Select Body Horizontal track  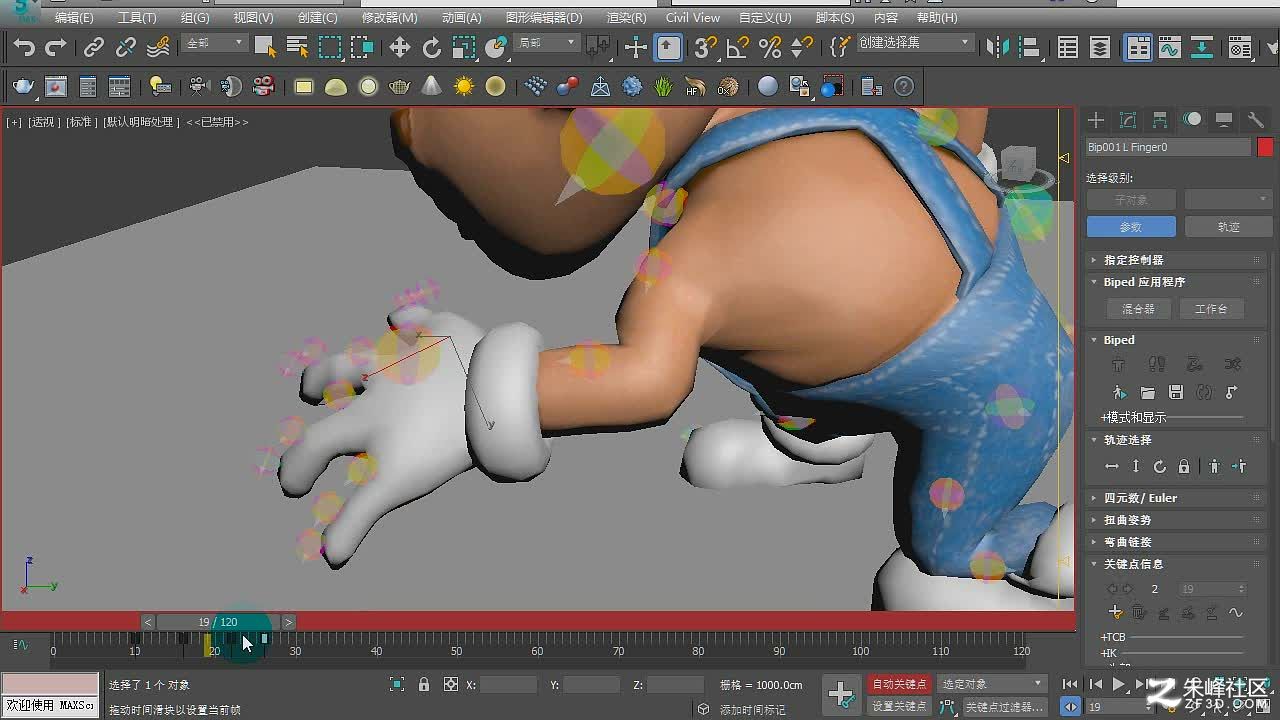1111,467
